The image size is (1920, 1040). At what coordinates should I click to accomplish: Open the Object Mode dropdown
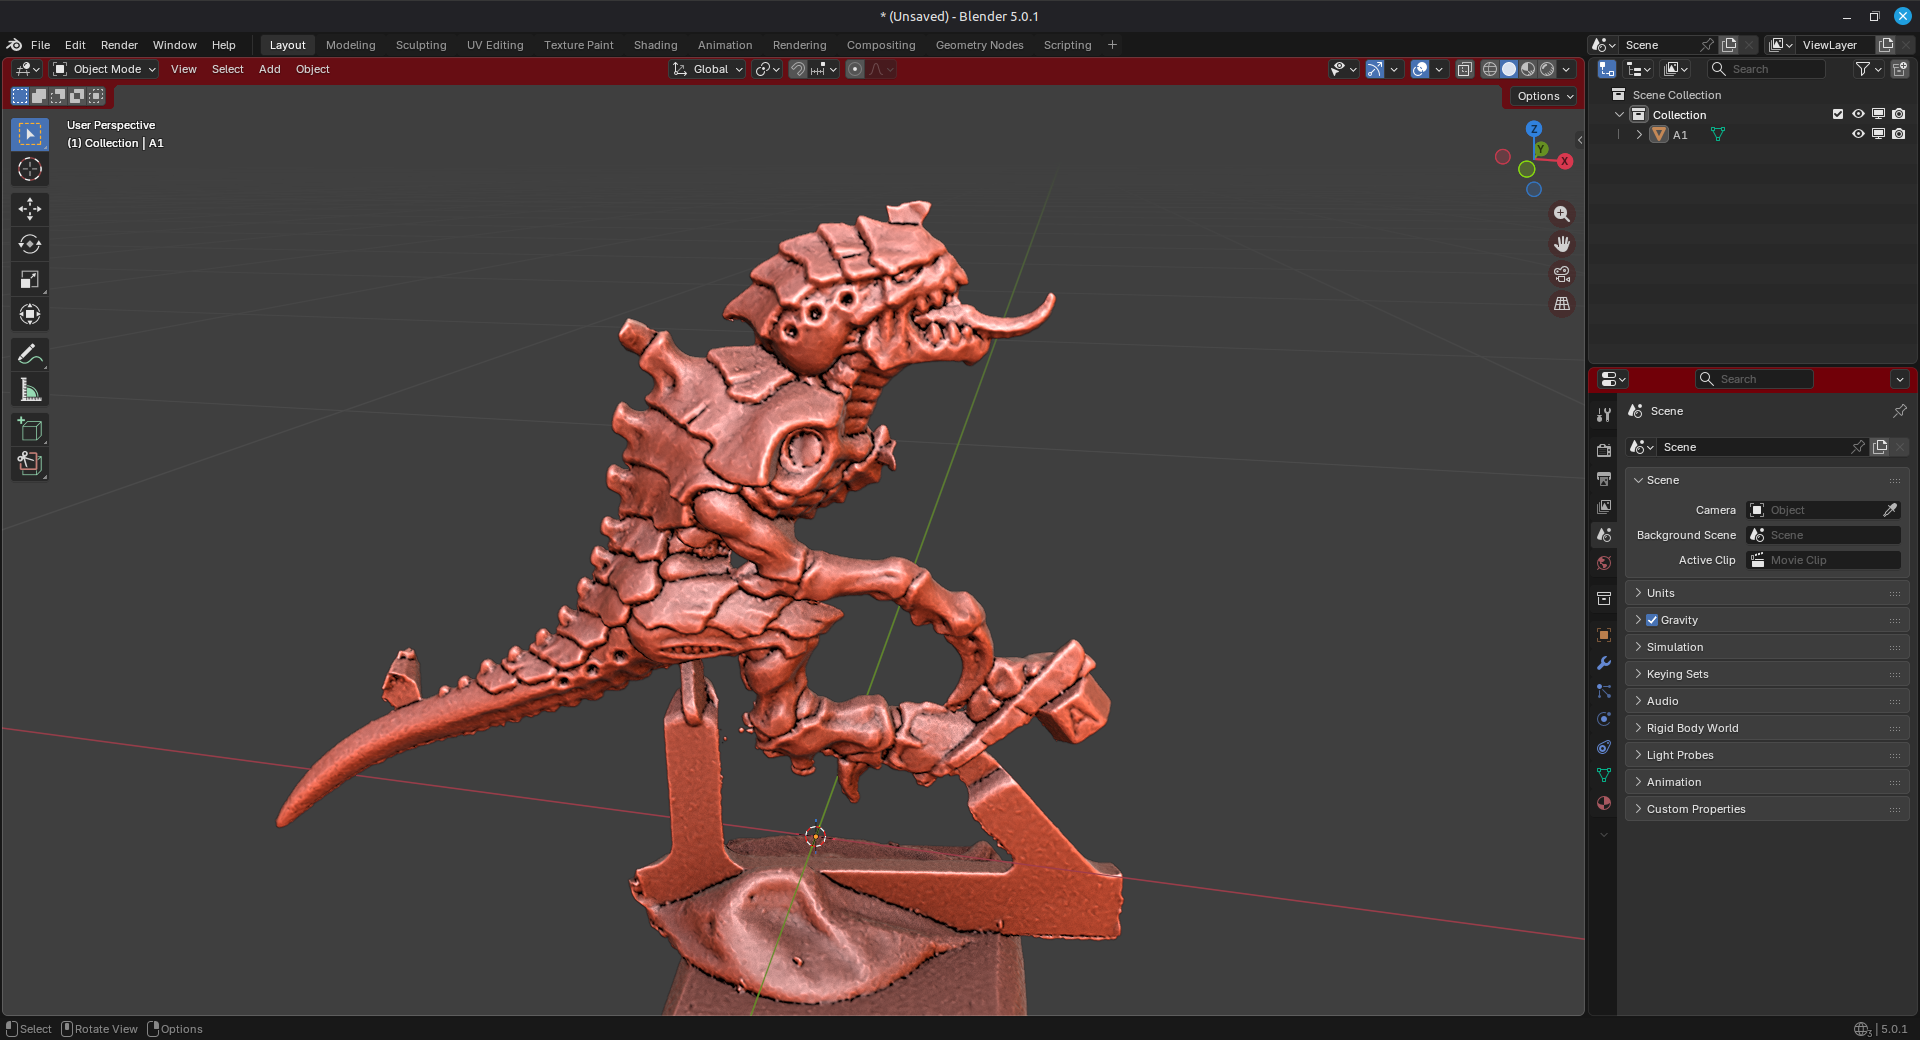point(105,69)
